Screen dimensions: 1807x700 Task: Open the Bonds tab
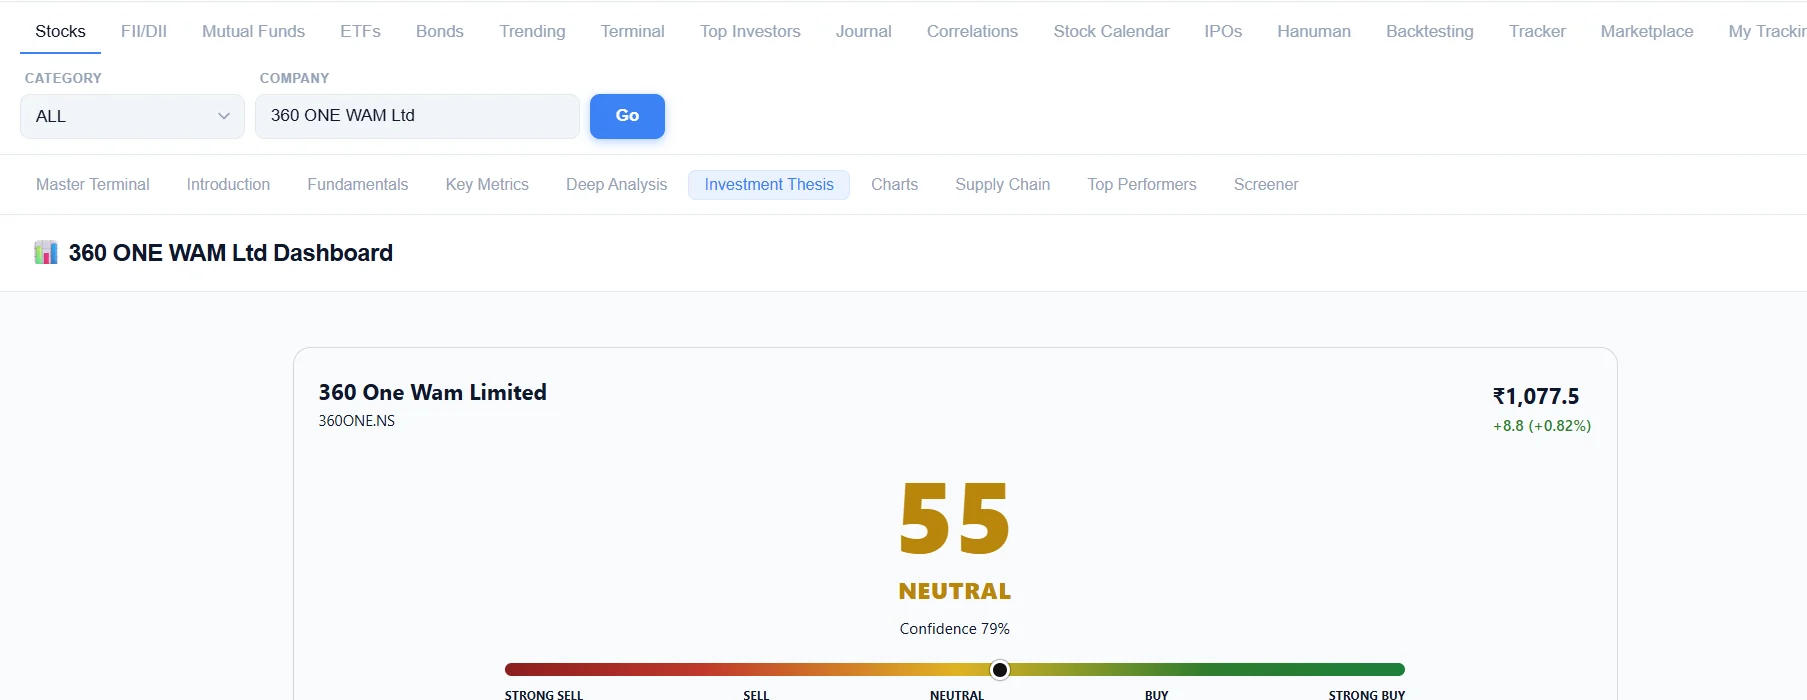click(x=440, y=31)
